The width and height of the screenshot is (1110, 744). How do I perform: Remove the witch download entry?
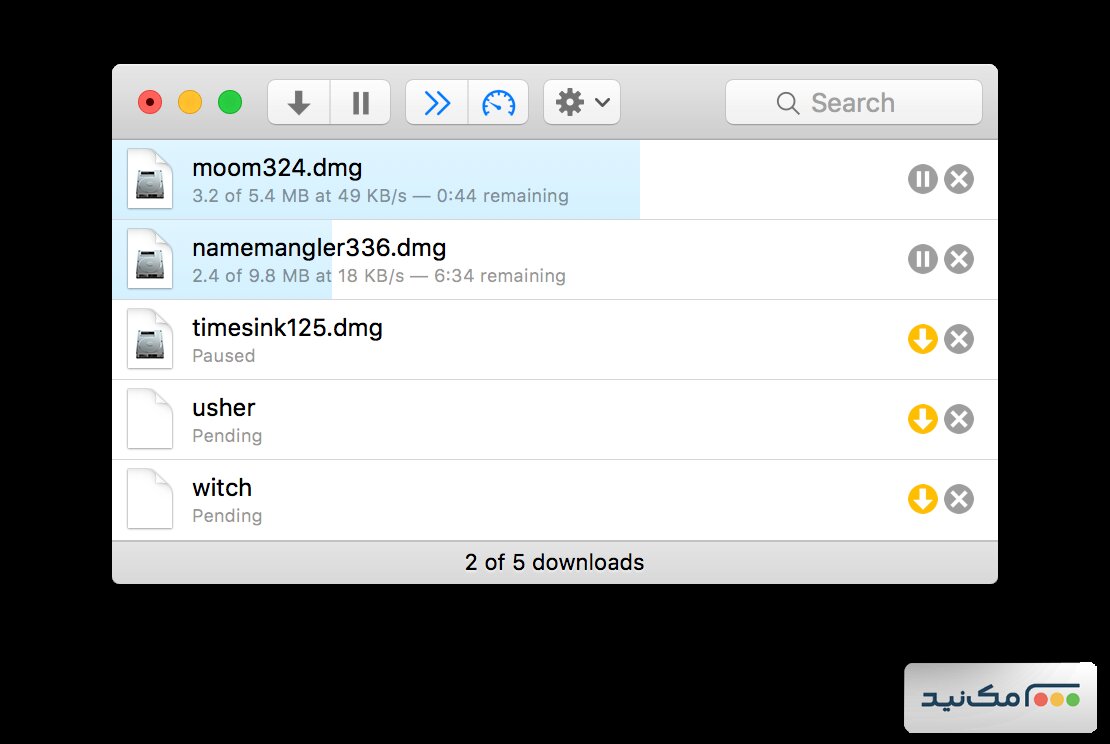click(959, 499)
